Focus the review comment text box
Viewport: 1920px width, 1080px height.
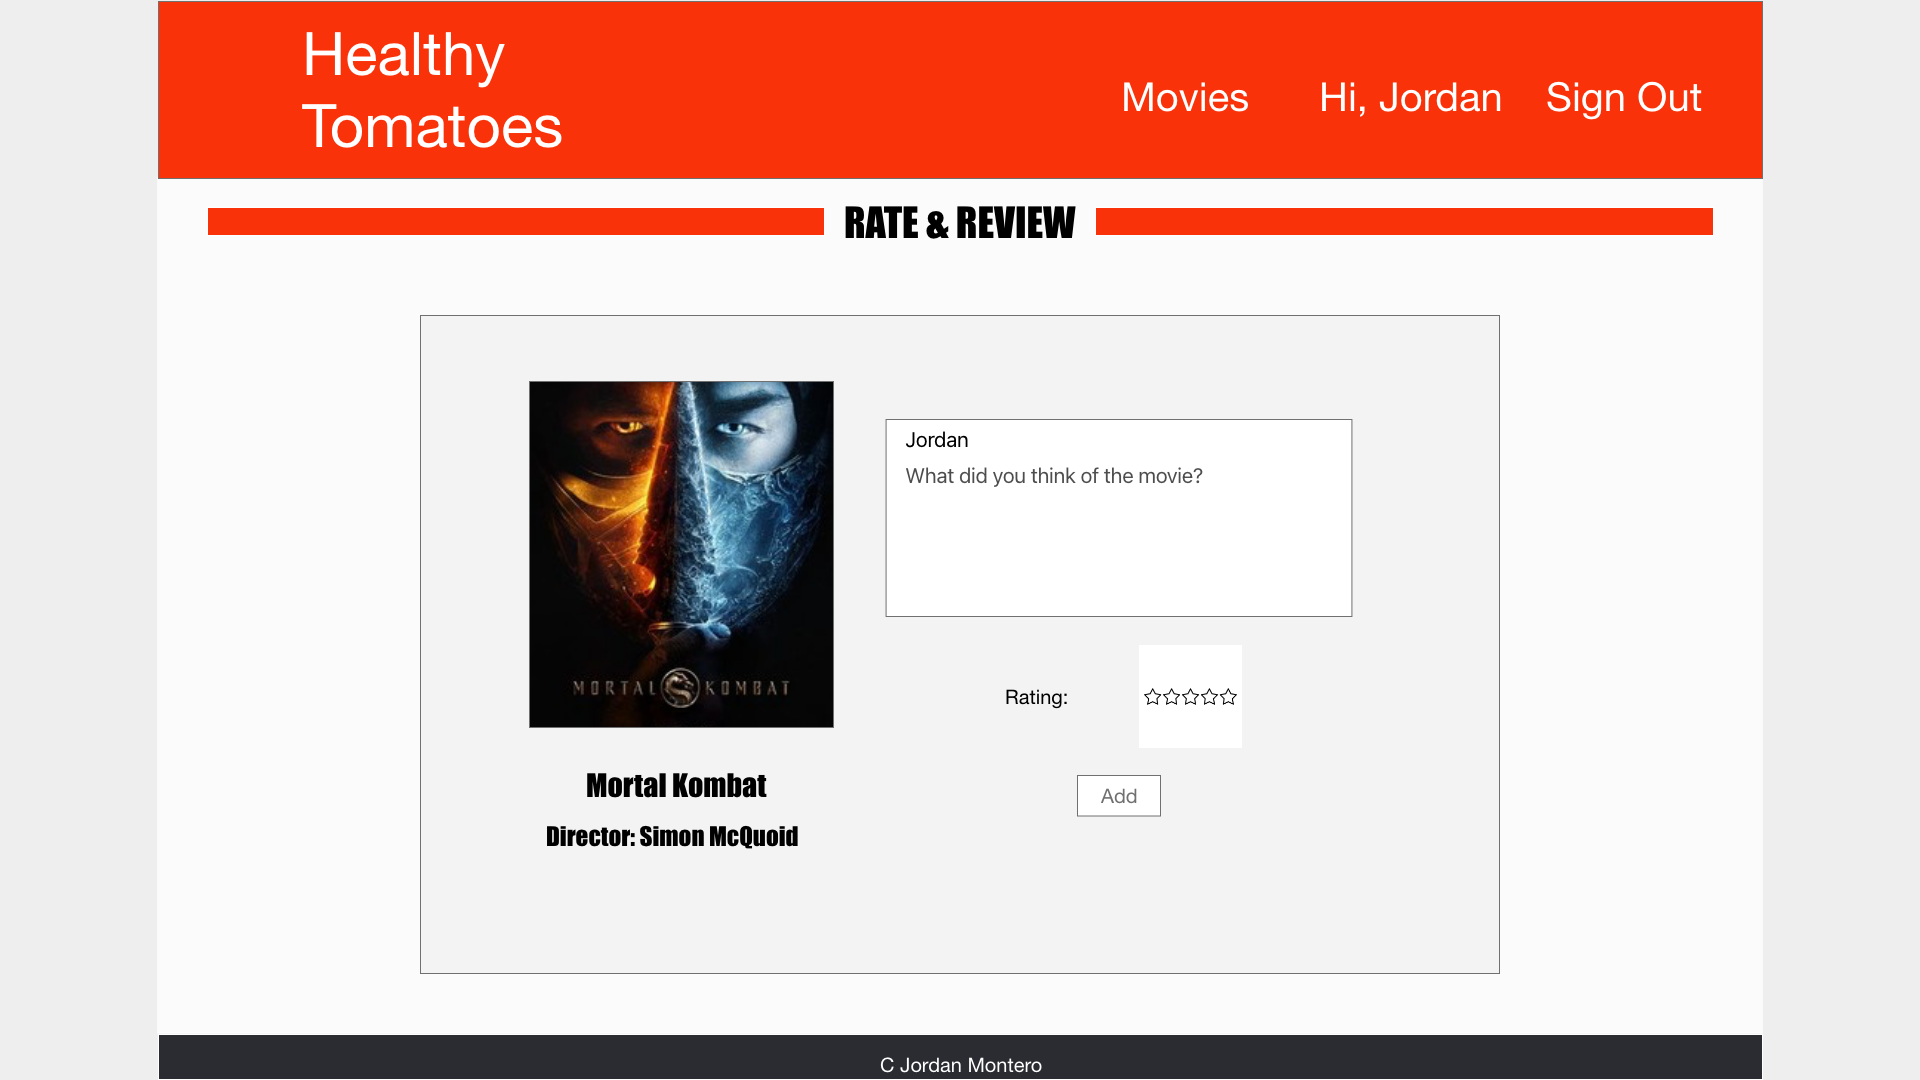(1118, 540)
